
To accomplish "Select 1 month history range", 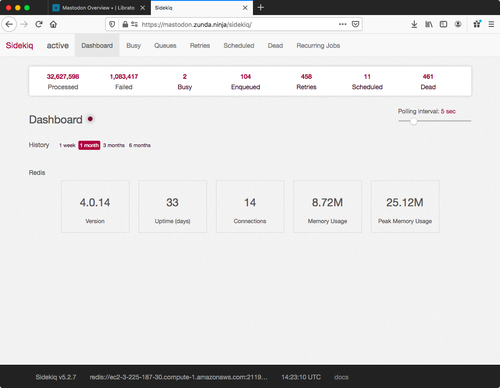I will 89,145.
